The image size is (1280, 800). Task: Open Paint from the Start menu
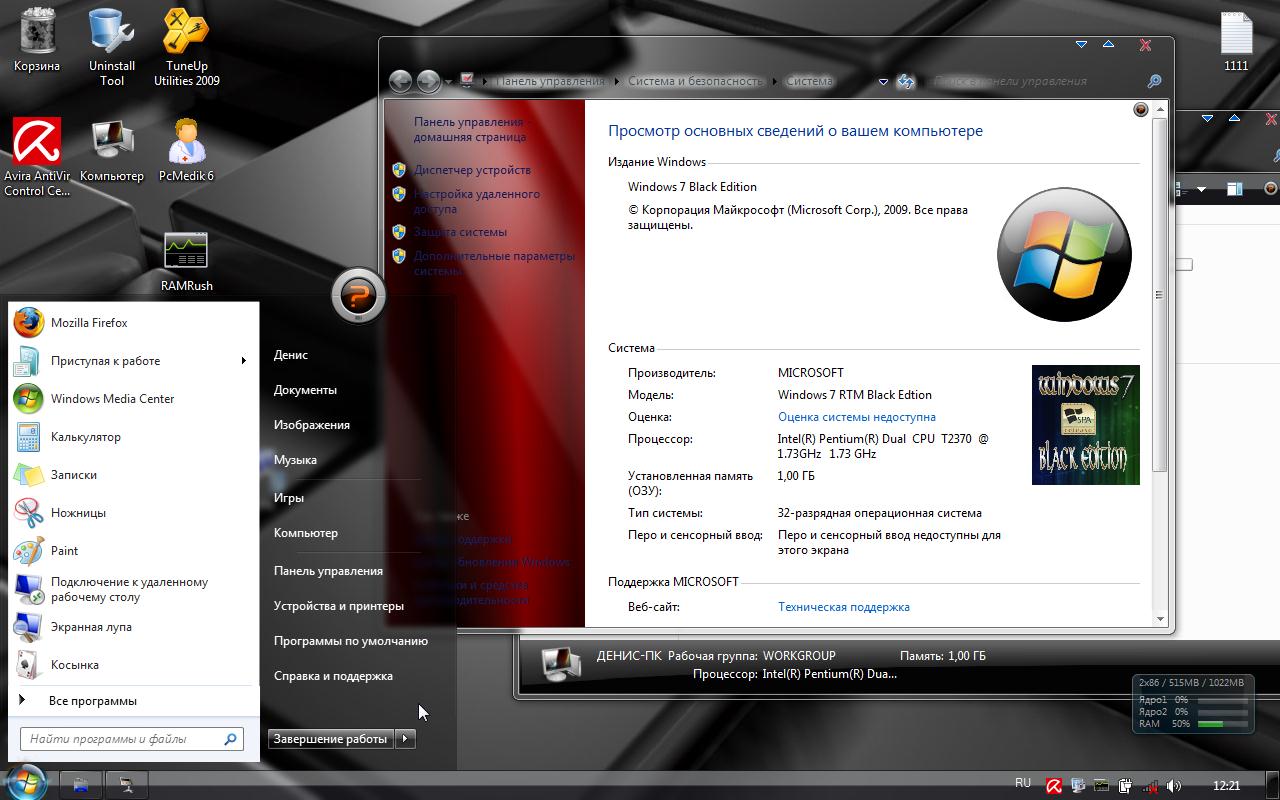tap(134, 551)
